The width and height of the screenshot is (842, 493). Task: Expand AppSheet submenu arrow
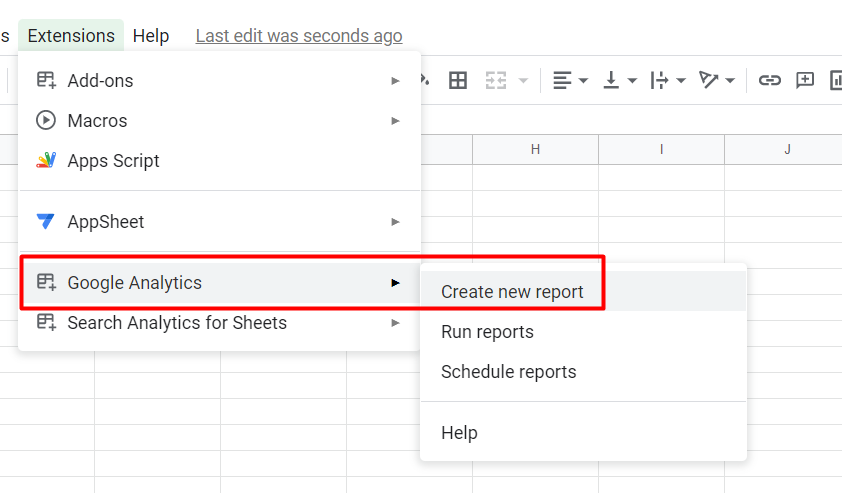coord(395,222)
